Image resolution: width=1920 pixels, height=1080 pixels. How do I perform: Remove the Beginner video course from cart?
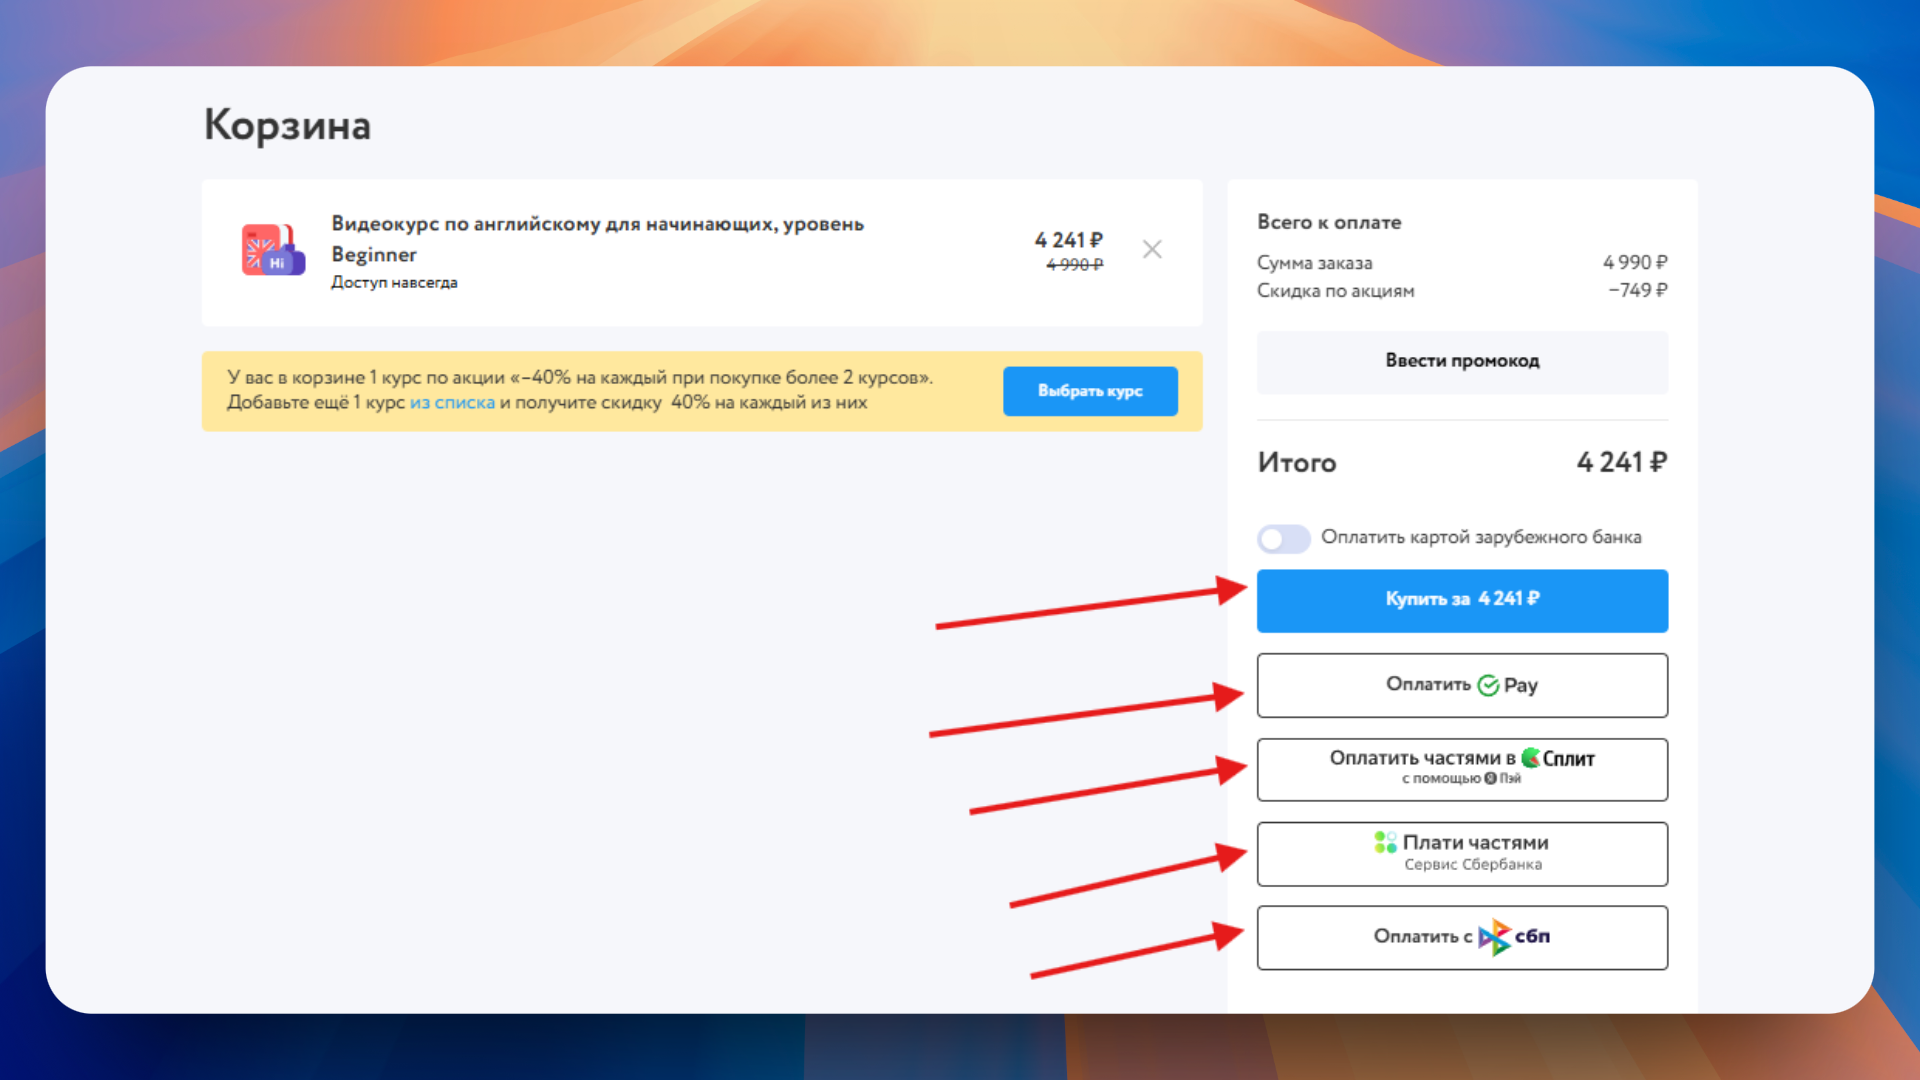pyautogui.click(x=1152, y=249)
